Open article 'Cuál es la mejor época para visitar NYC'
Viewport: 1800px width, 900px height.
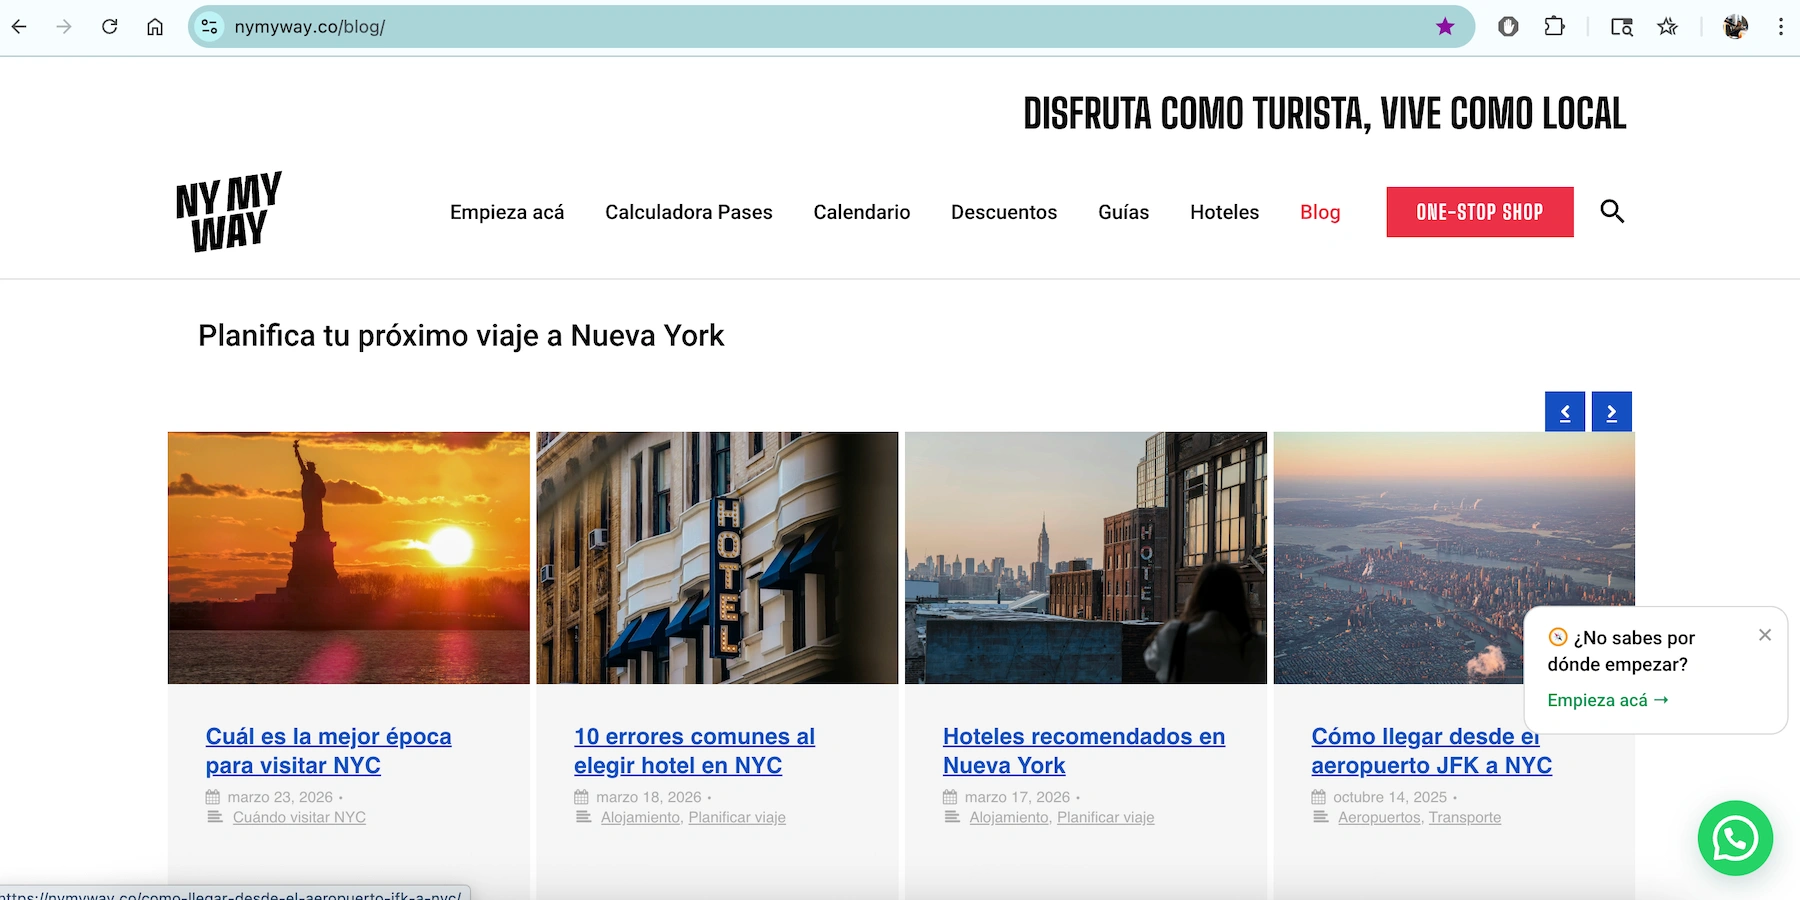(x=328, y=750)
